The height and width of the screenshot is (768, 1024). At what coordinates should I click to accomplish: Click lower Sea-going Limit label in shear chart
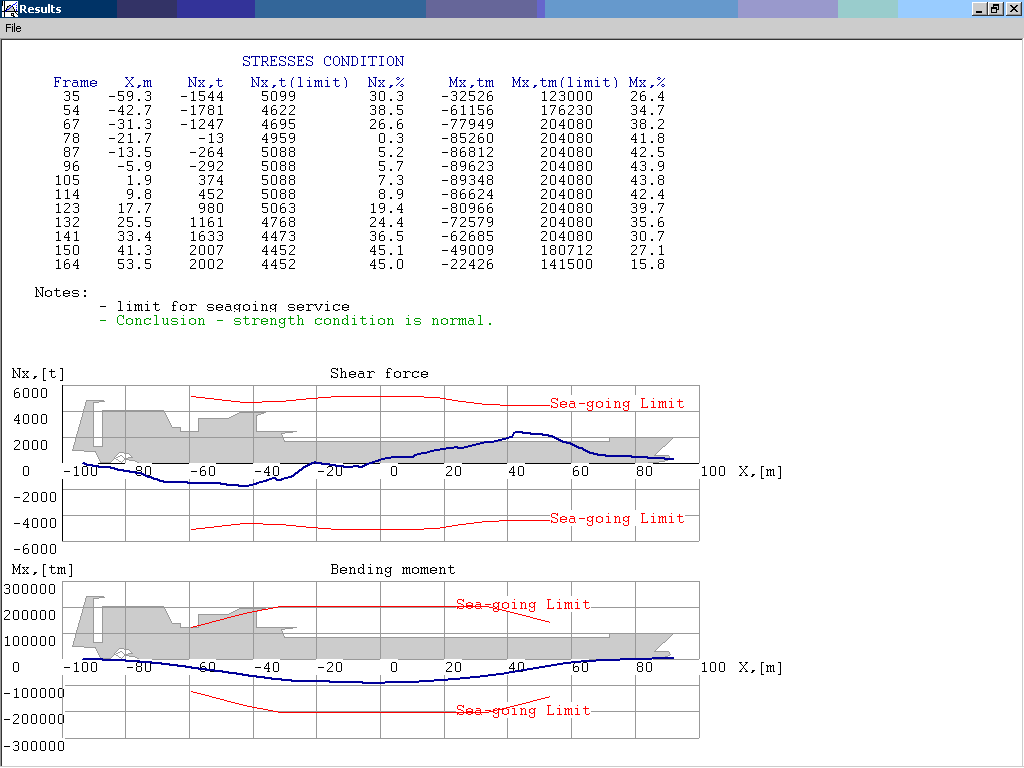coord(616,519)
